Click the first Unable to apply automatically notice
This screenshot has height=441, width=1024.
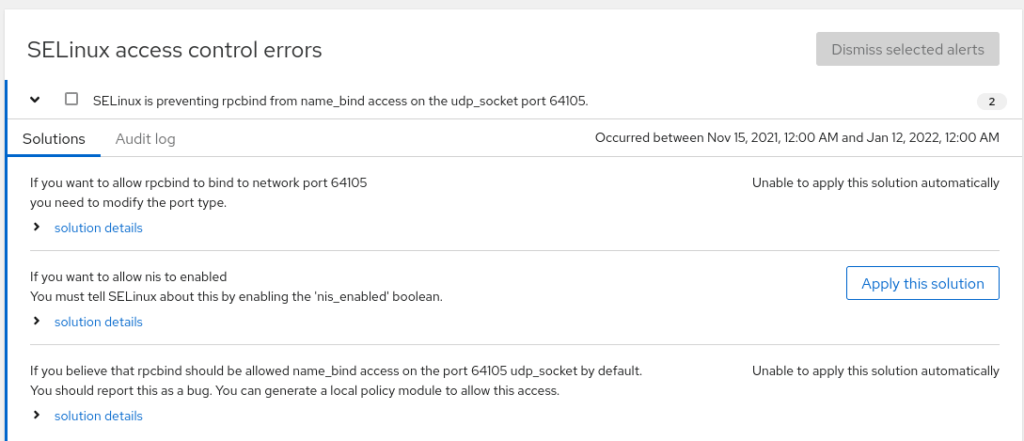point(875,183)
